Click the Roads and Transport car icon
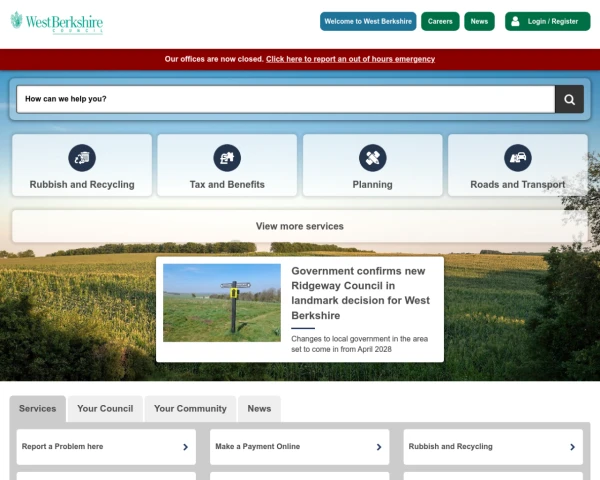 tap(518, 158)
